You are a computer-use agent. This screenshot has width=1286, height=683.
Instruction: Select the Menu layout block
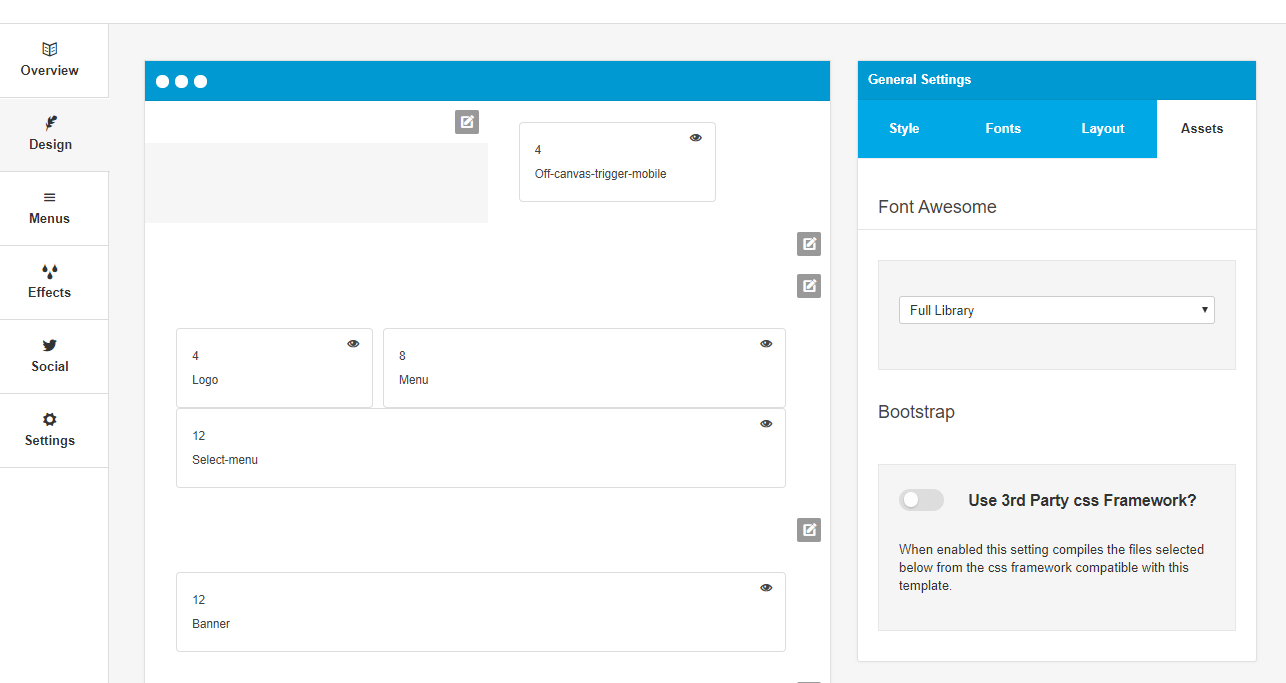(584, 368)
